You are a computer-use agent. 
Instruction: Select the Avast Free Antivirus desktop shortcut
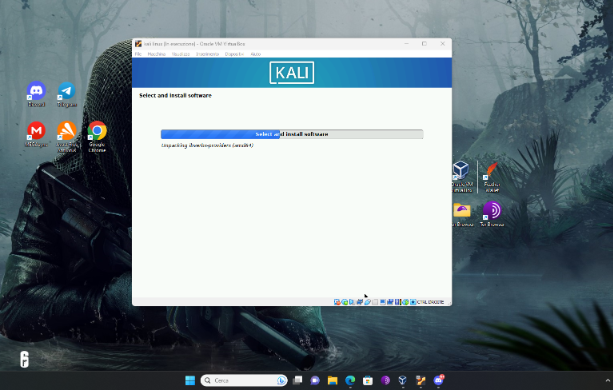pyautogui.click(x=67, y=136)
